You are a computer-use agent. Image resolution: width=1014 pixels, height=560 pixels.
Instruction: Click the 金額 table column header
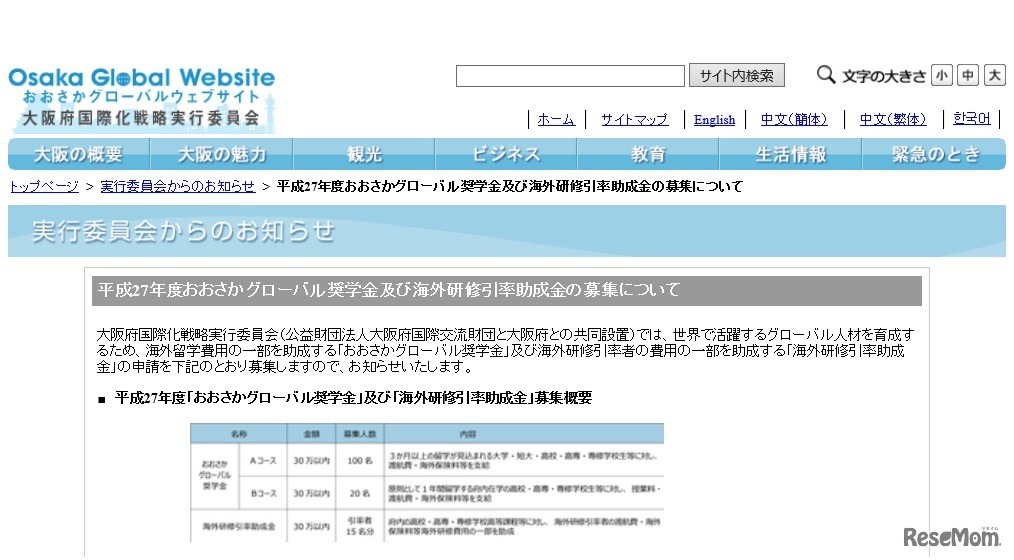pyautogui.click(x=312, y=433)
